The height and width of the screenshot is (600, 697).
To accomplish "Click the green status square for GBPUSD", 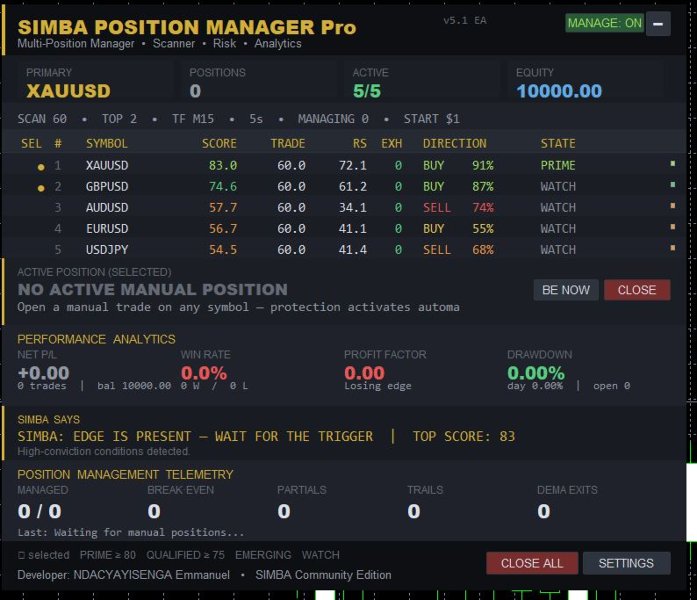I will click(x=673, y=184).
